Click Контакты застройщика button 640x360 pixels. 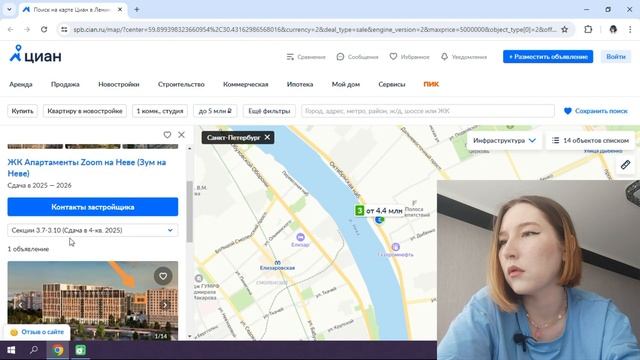(93, 207)
